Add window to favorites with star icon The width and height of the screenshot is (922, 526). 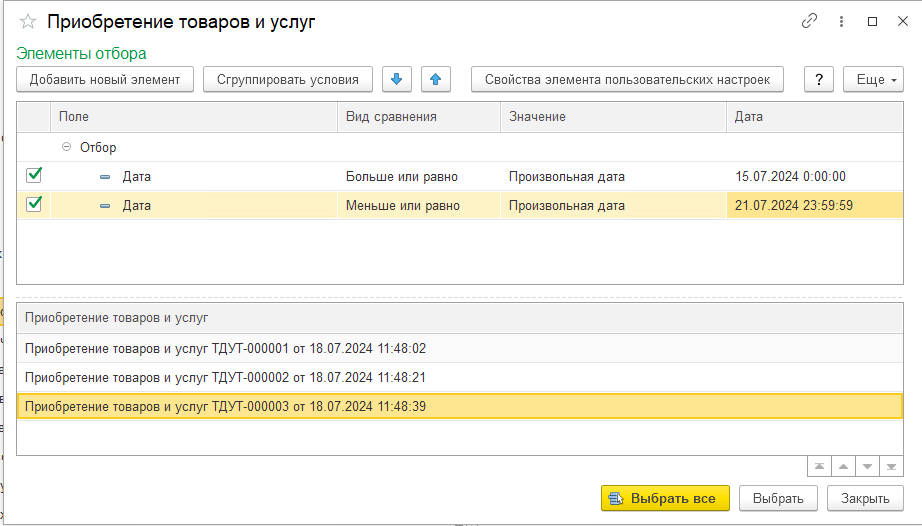coord(28,22)
